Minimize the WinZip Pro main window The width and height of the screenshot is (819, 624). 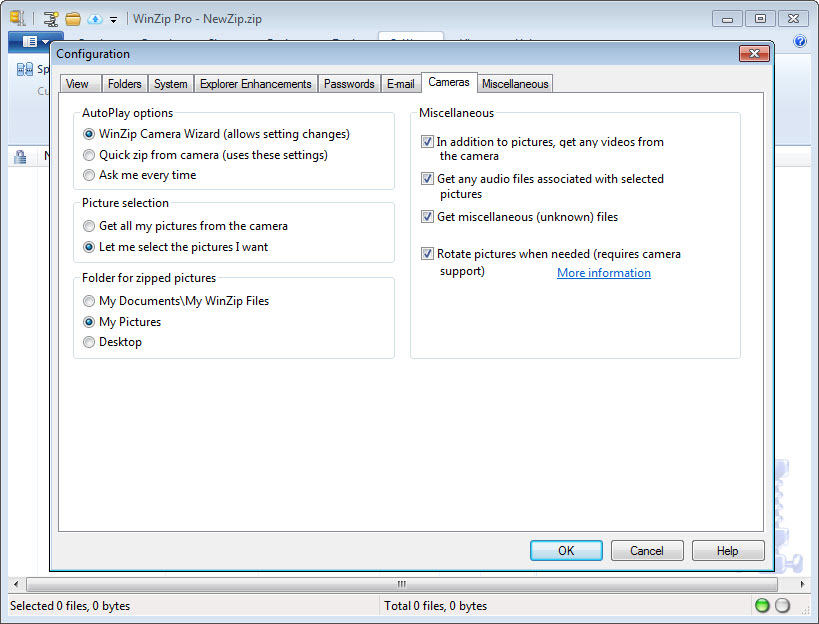(x=727, y=19)
